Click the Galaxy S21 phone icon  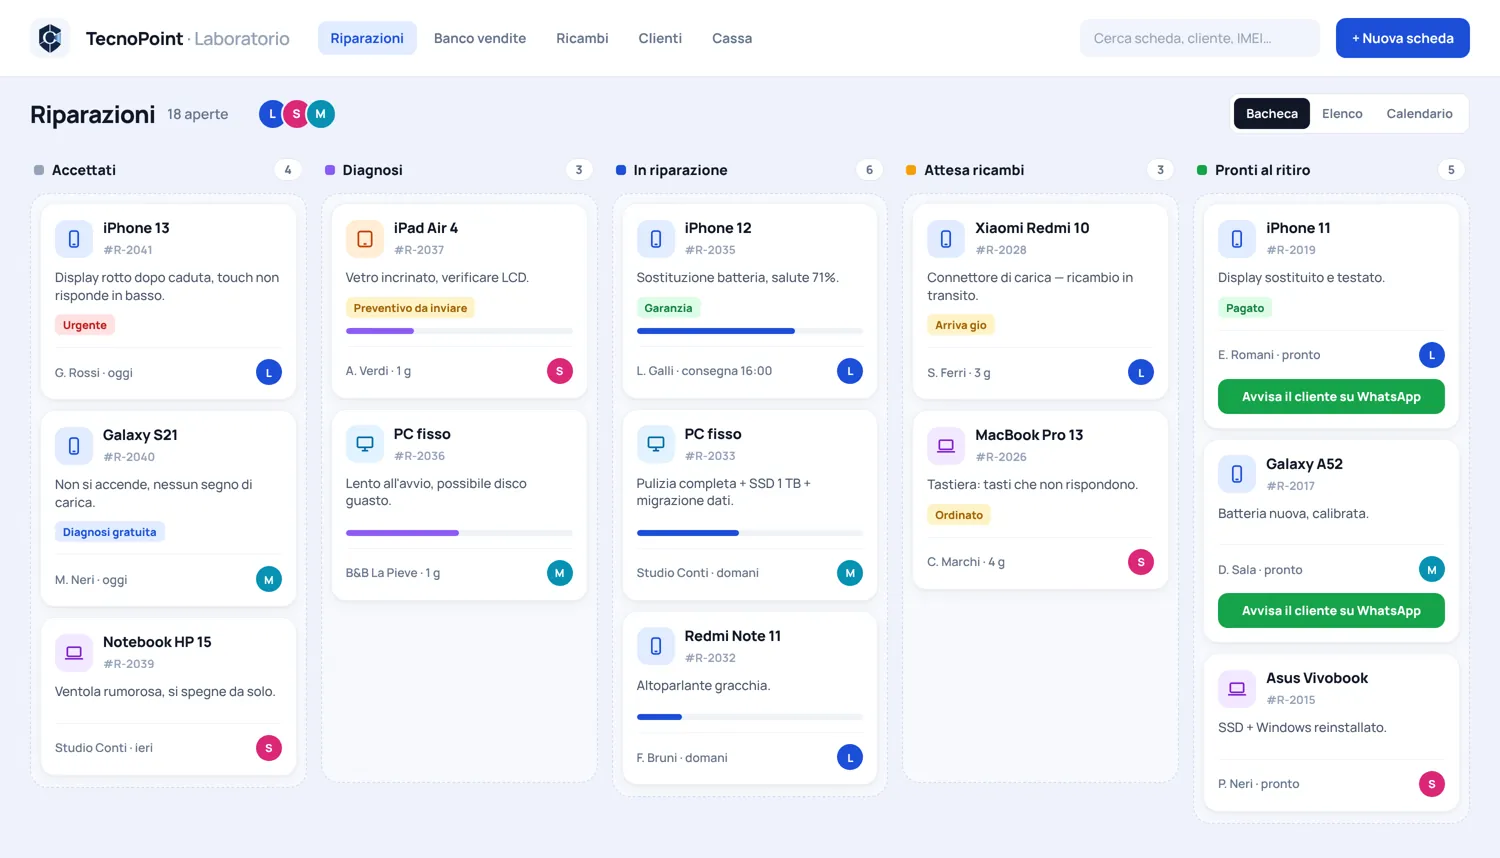(74, 446)
